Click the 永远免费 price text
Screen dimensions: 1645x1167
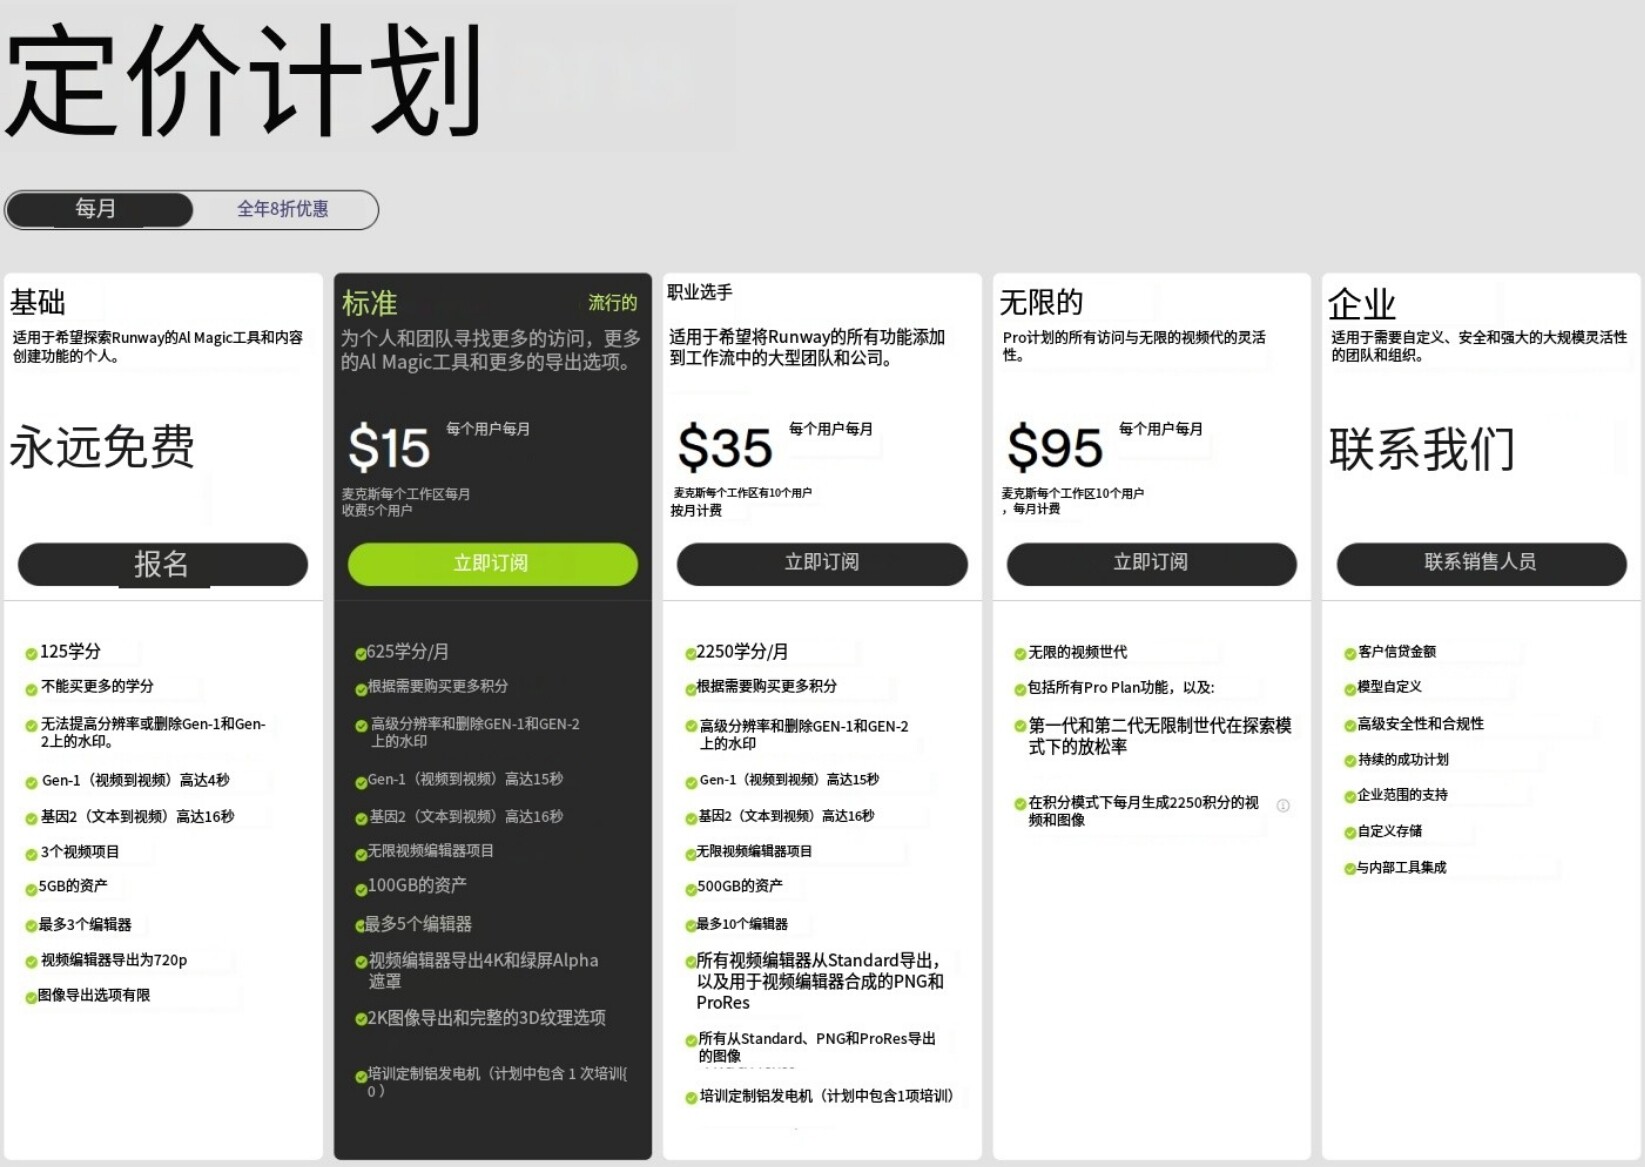(x=102, y=447)
